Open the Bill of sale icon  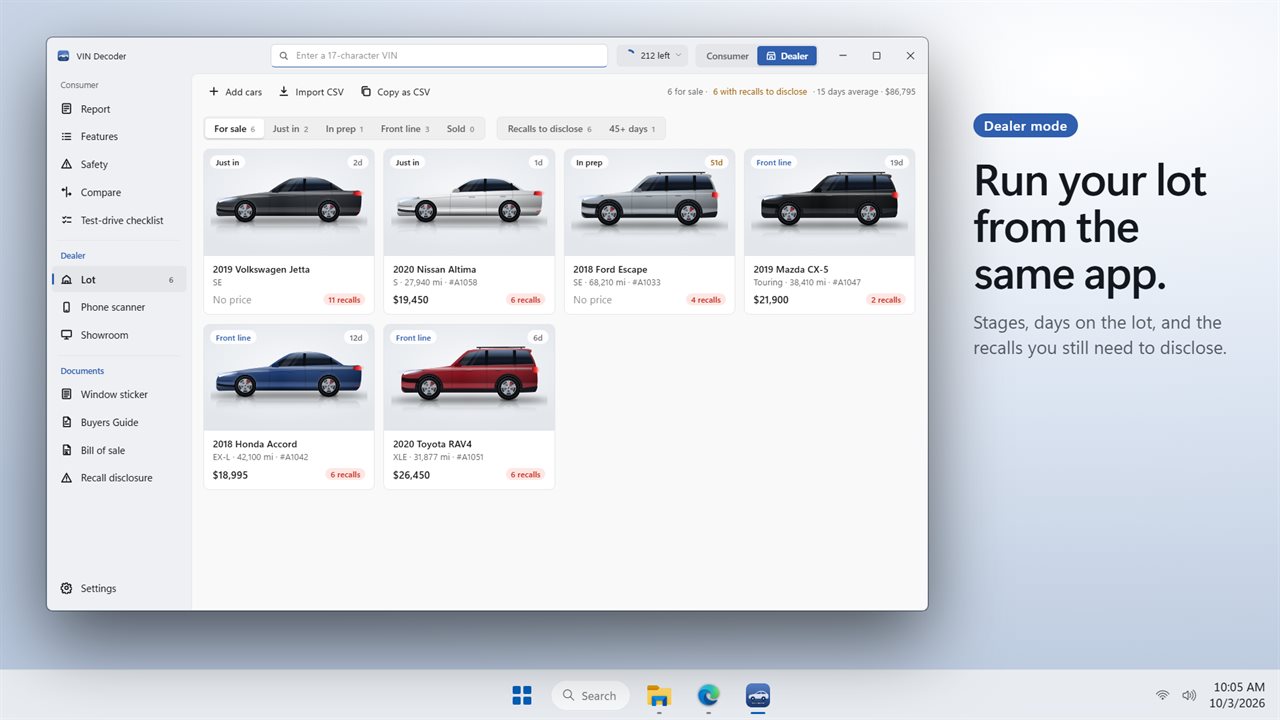[x=67, y=450]
